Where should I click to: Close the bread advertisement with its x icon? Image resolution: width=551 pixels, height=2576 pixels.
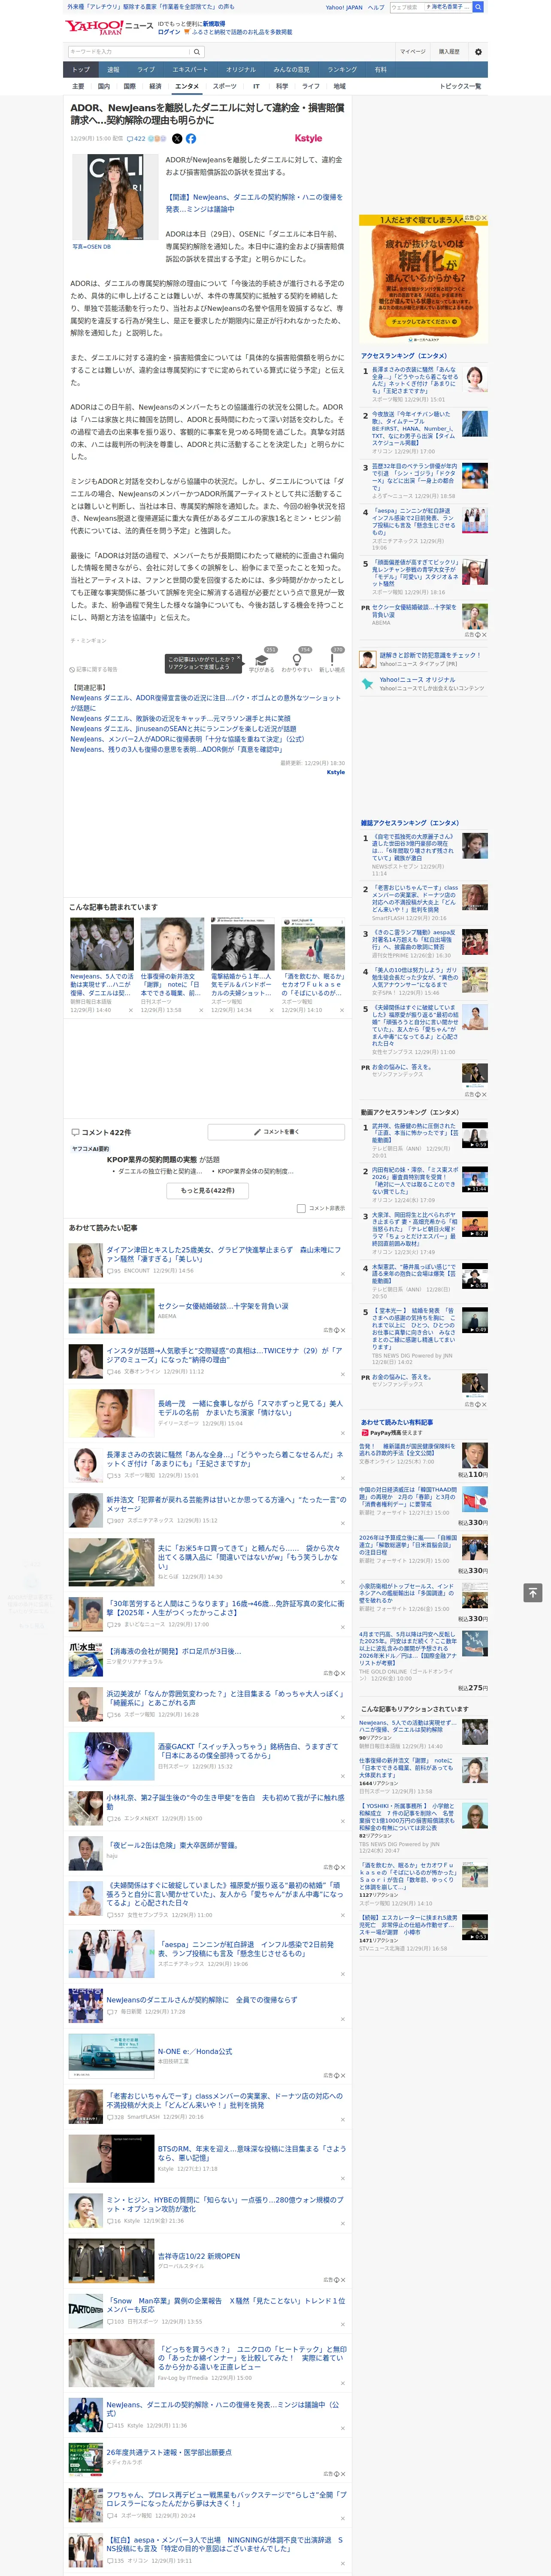click(x=484, y=218)
